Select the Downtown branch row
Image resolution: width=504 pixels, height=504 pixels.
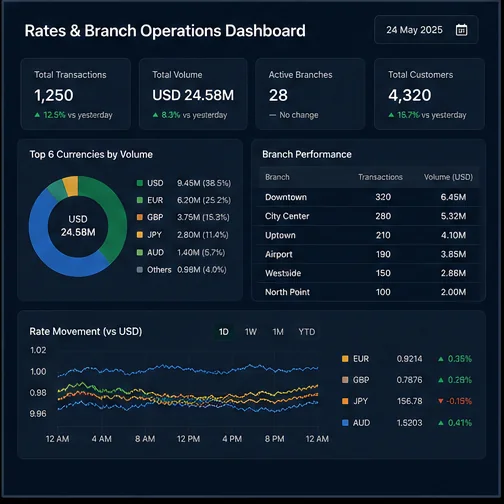[369, 197]
